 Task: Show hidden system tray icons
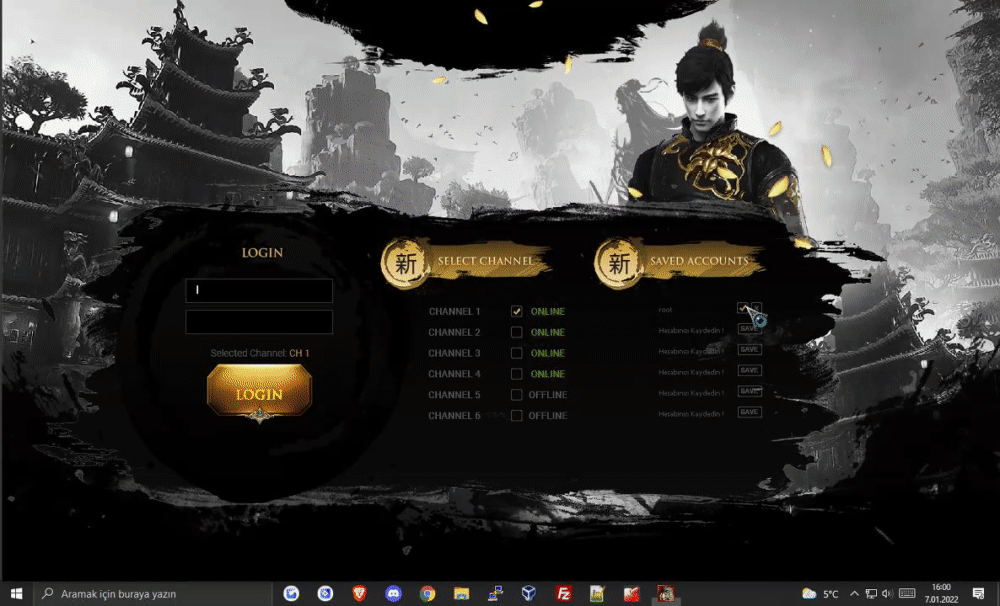pos(855,594)
